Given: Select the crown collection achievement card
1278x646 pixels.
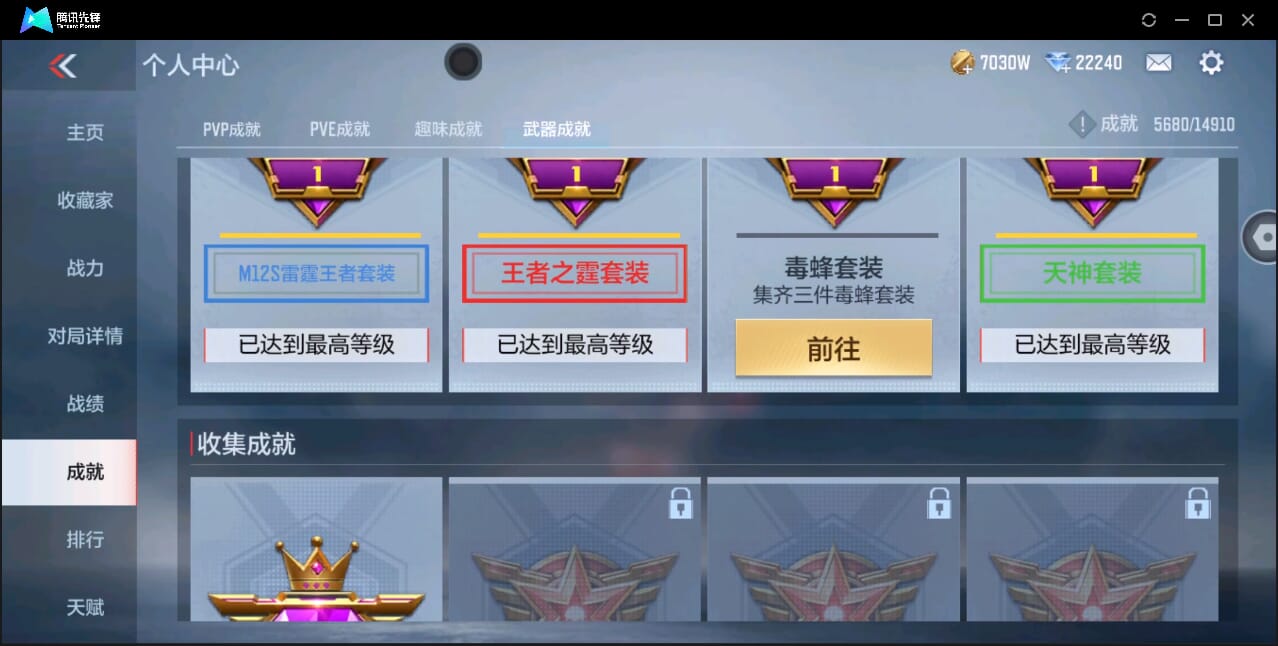Looking at the screenshot, I should [316, 549].
